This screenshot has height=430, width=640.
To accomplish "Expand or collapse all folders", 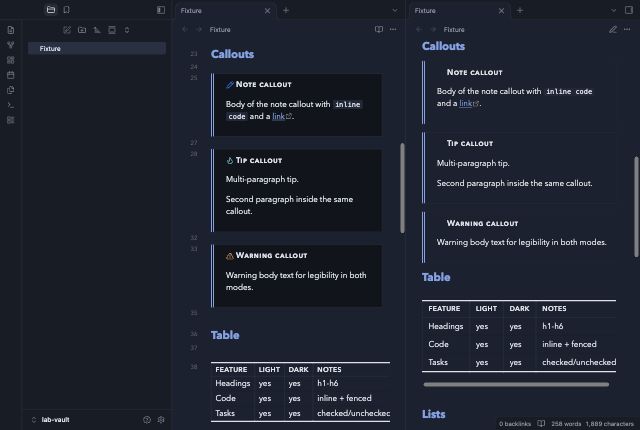I will pos(127,30).
